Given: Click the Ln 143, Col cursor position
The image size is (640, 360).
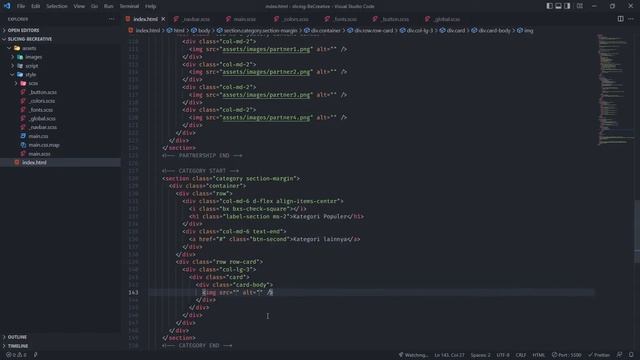Looking at the screenshot, I should 449,355.
